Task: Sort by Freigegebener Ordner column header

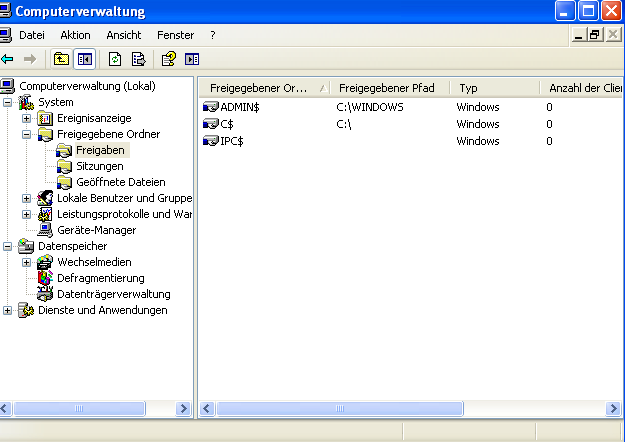Action: click(265, 88)
